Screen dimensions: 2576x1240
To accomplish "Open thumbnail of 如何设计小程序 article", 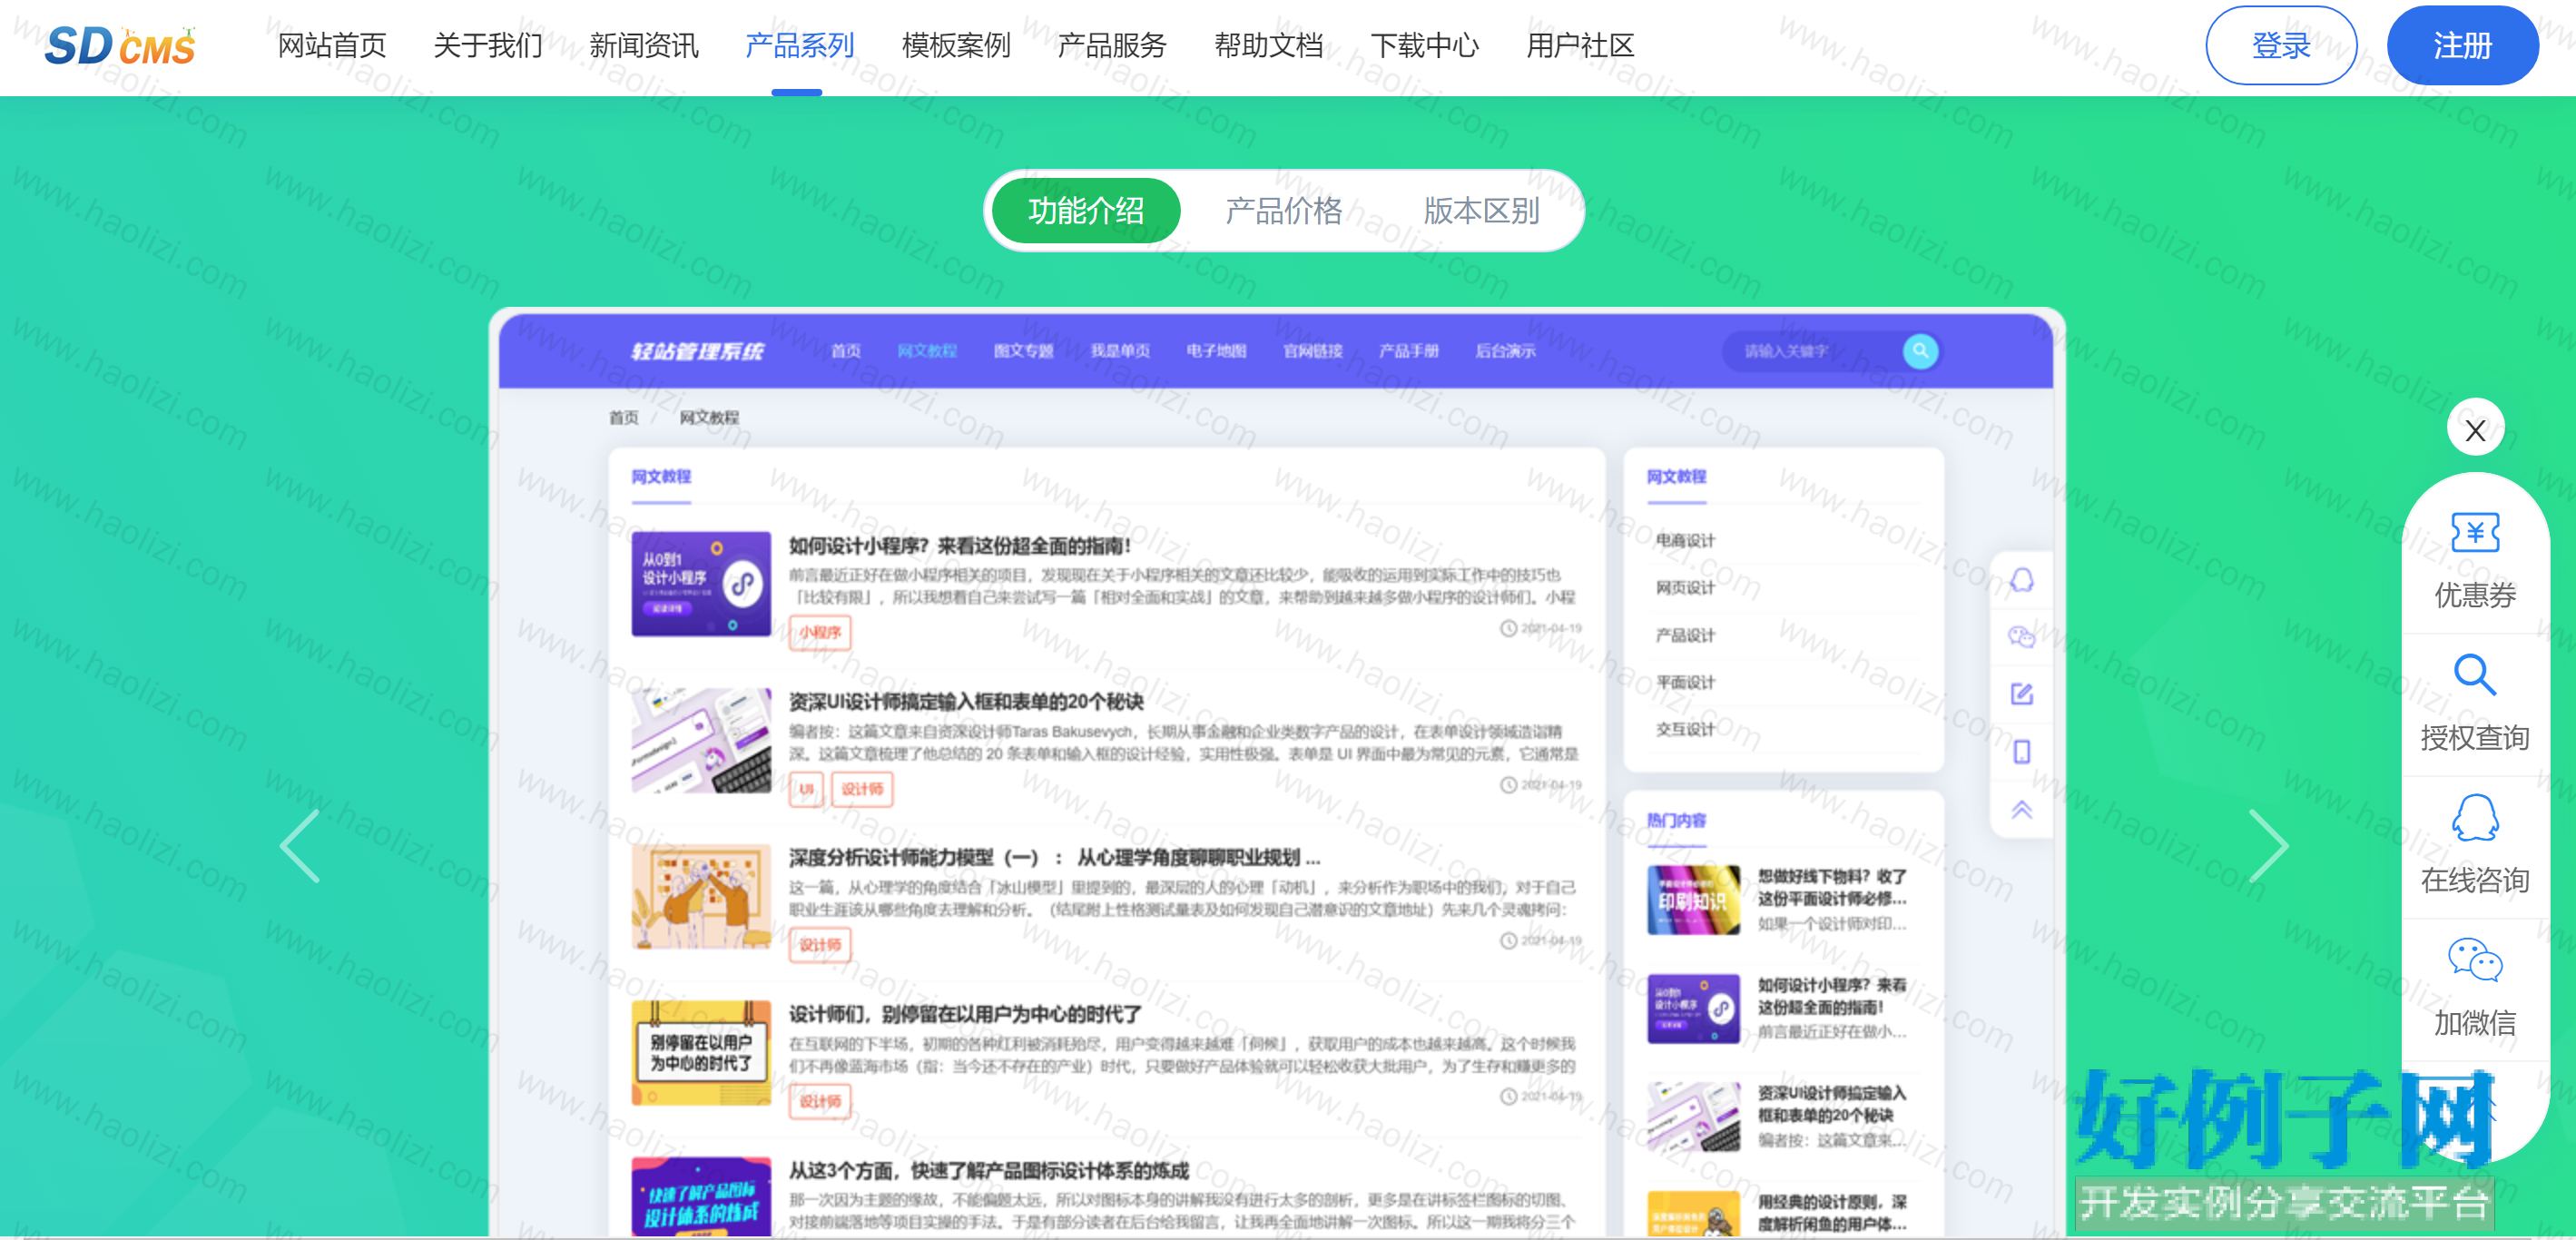I will coord(701,584).
